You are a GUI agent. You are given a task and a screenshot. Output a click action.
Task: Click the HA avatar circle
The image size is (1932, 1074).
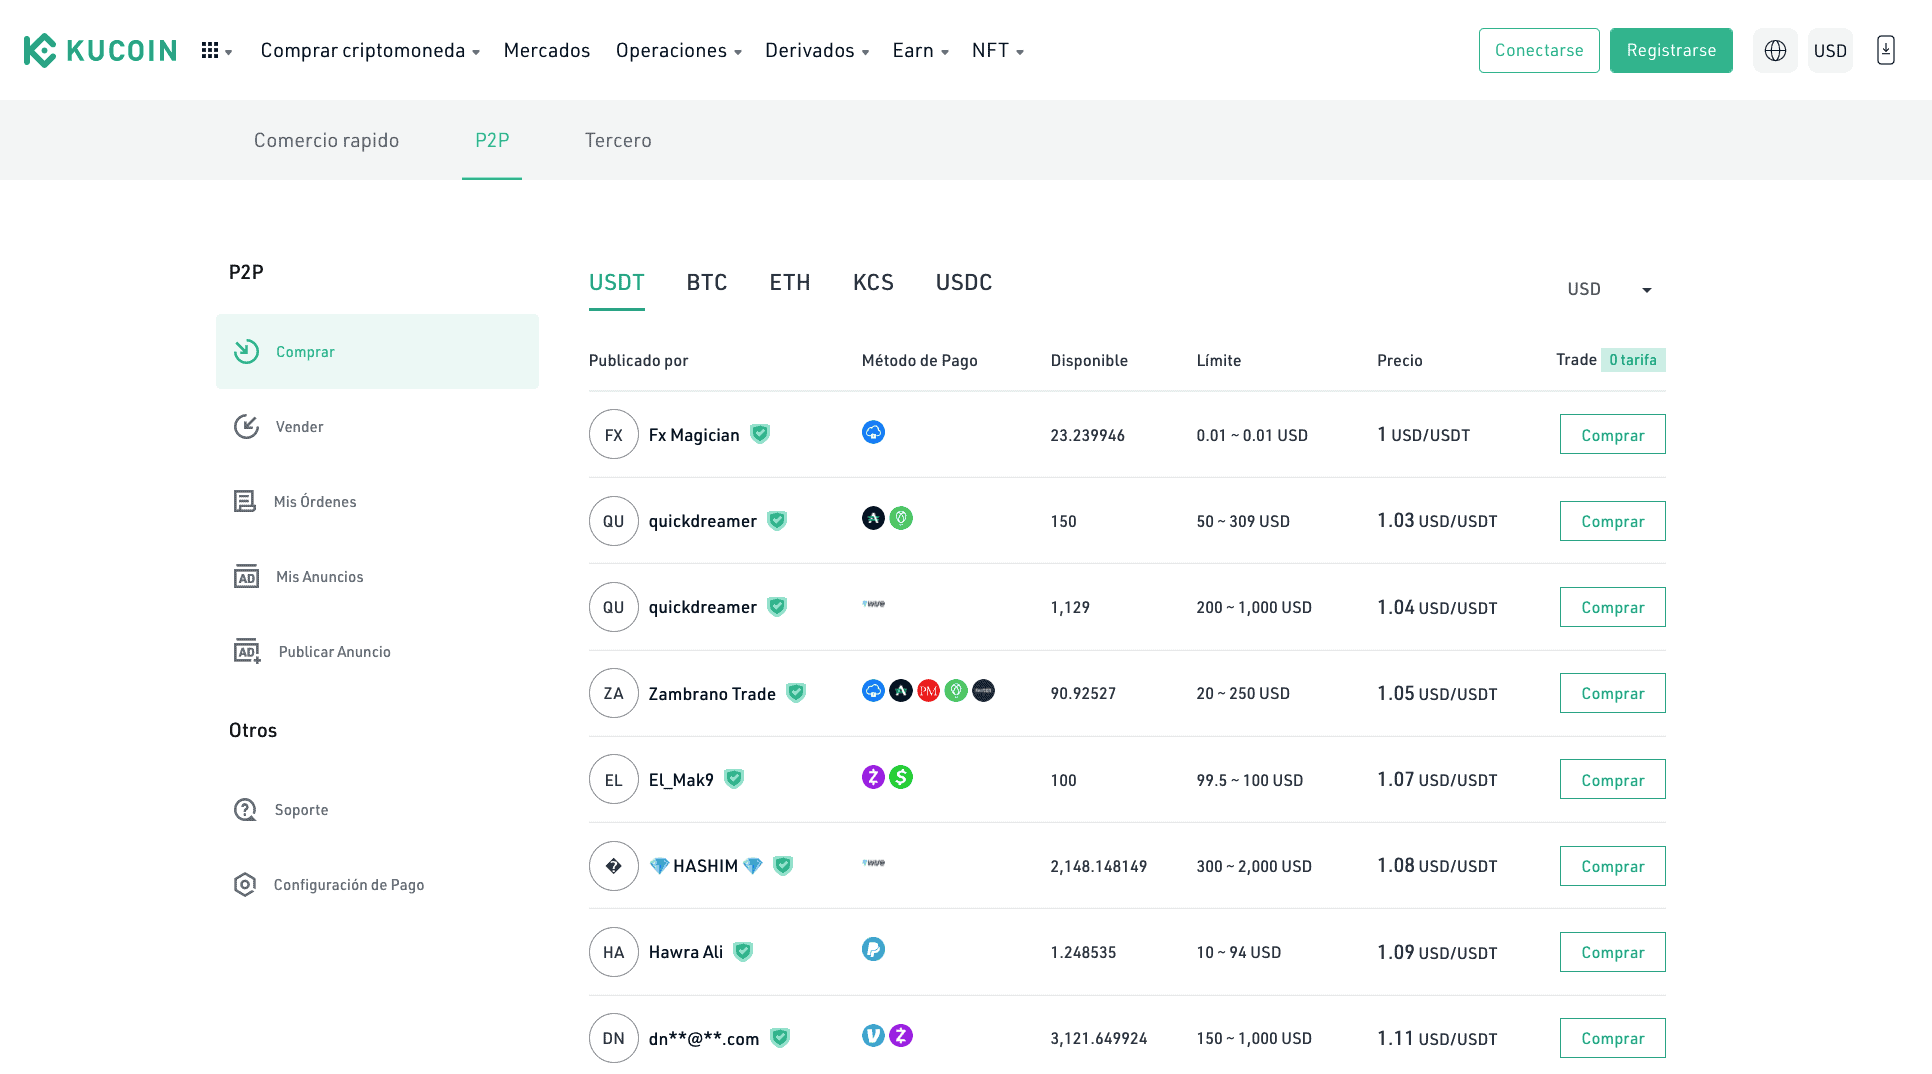(614, 952)
